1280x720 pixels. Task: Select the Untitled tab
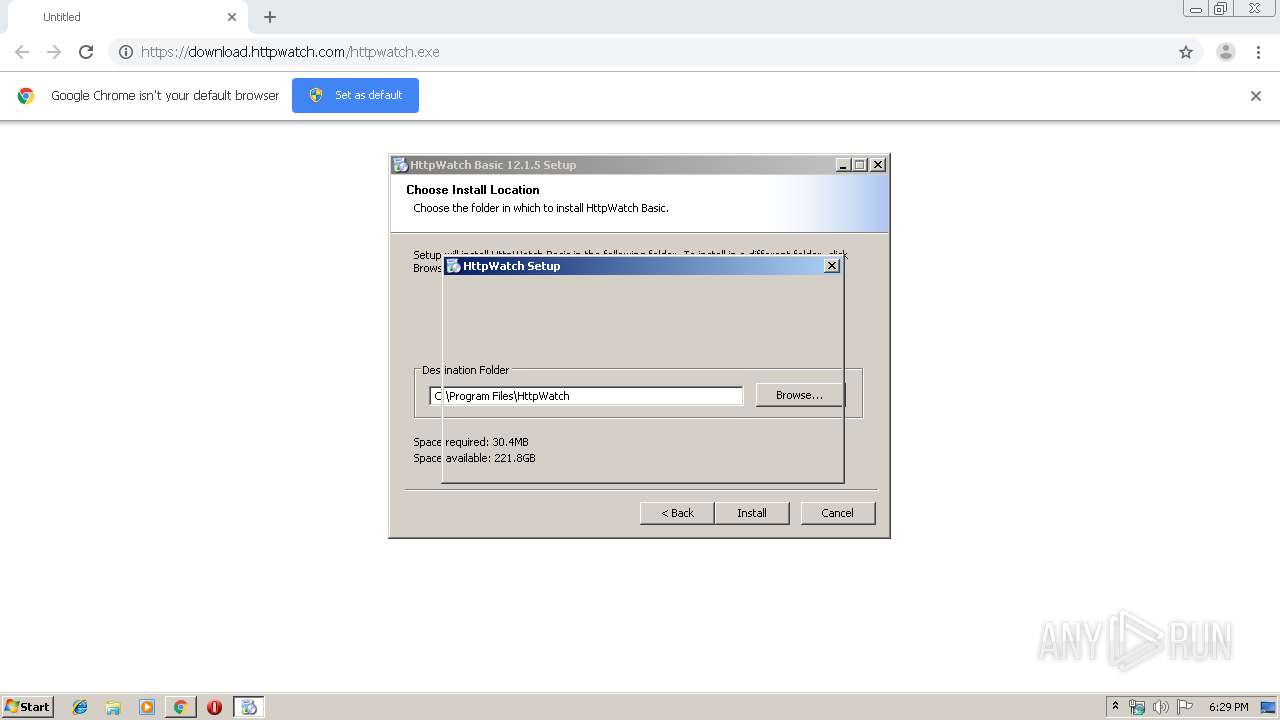125,17
